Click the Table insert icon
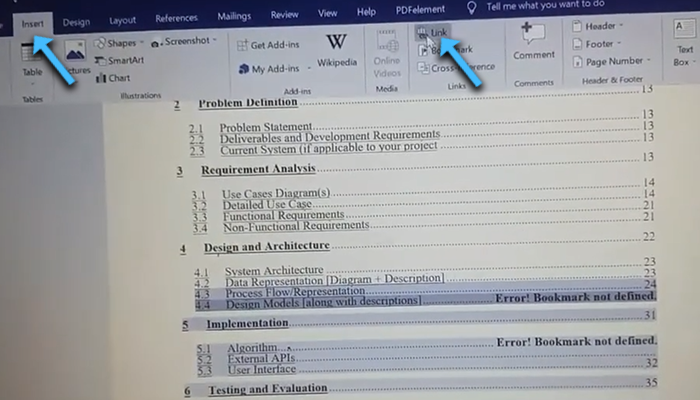This screenshot has height=400, width=700. point(33,58)
